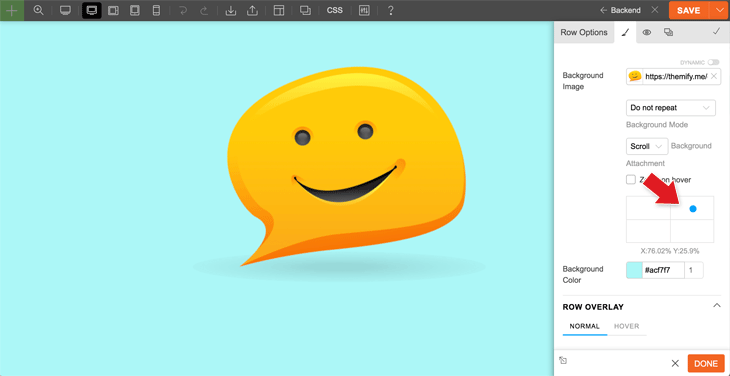
Task: Click the import download icon
Action: (x=231, y=10)
